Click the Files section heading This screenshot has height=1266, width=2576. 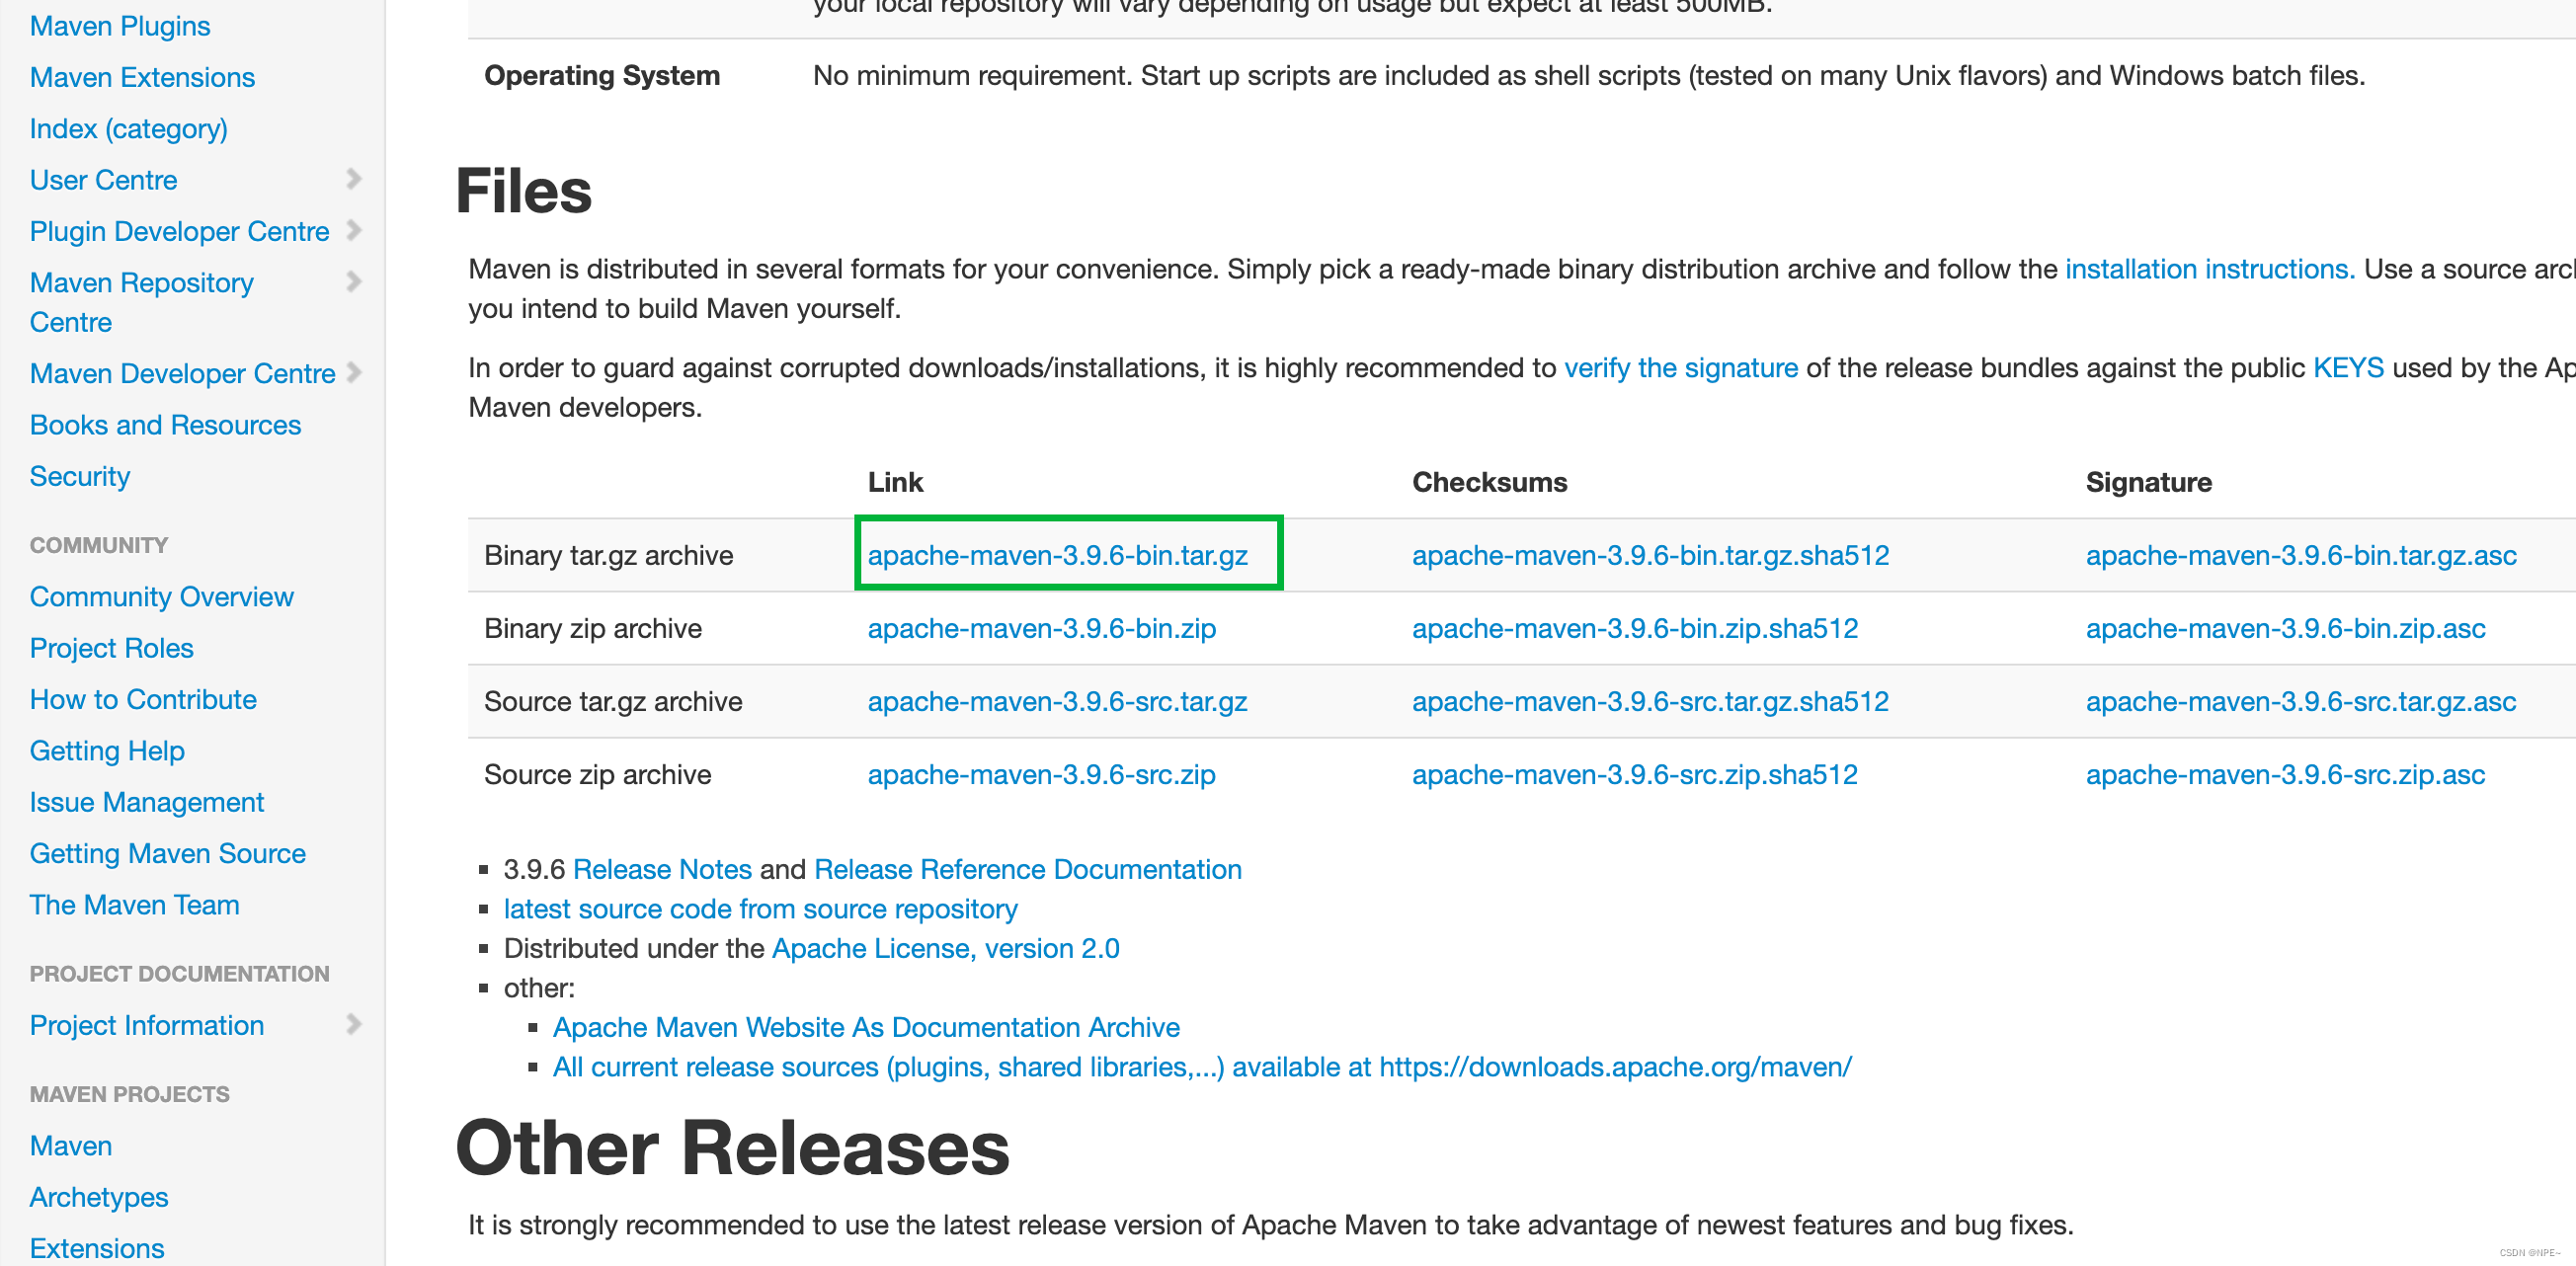524,191
